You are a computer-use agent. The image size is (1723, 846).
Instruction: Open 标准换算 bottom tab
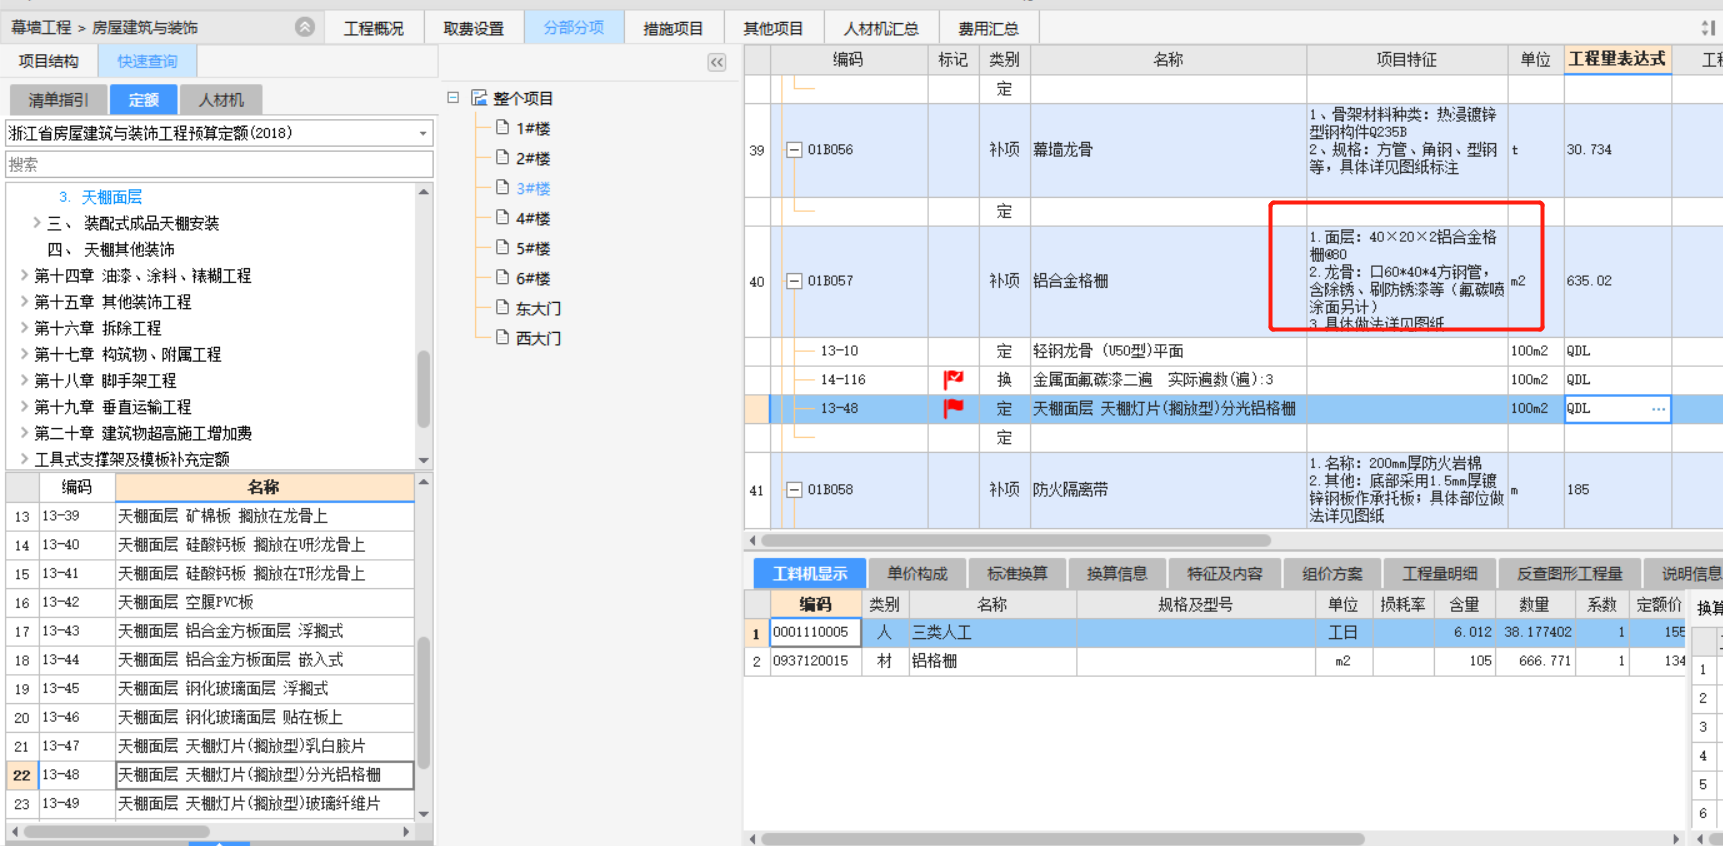coord(1017,573)
